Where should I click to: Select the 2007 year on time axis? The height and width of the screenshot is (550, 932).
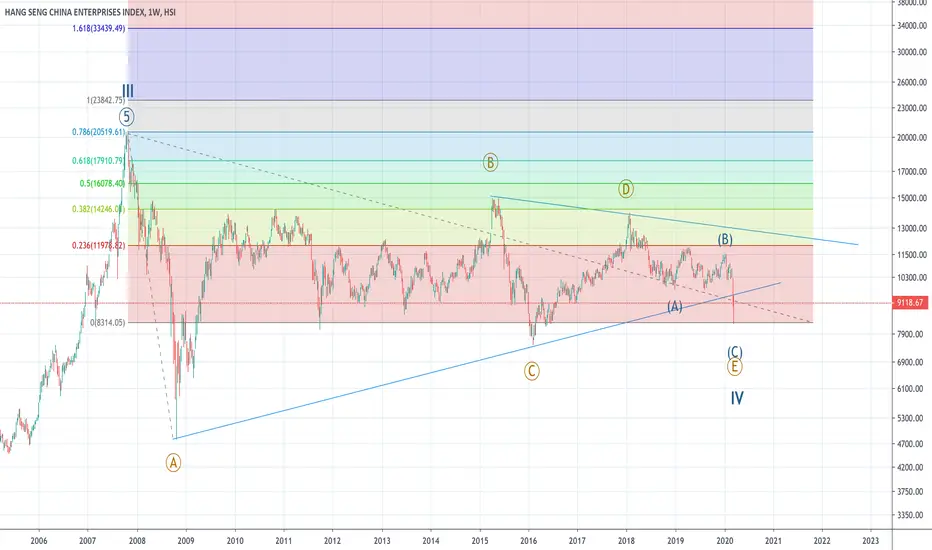click(x=87, y=540)
